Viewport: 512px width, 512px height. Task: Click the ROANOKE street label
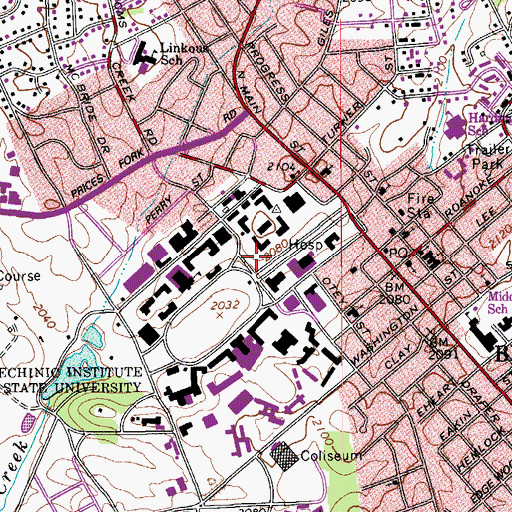[x=469, y=196]
